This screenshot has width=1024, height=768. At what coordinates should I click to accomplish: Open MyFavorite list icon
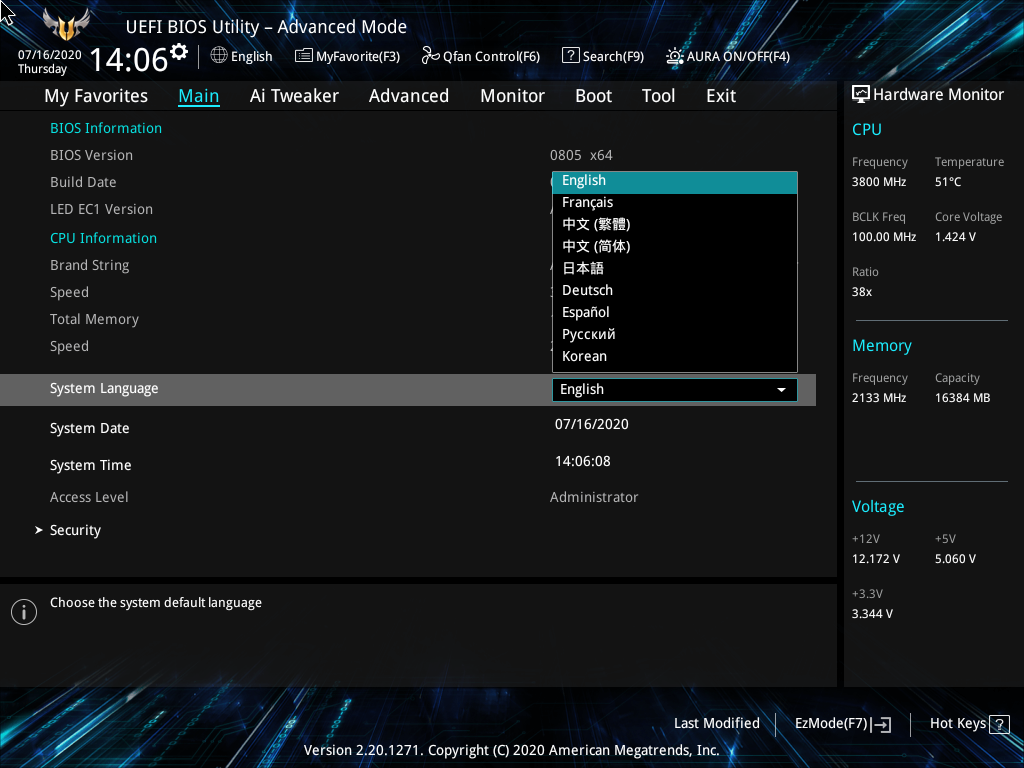[x=304, y=56]
